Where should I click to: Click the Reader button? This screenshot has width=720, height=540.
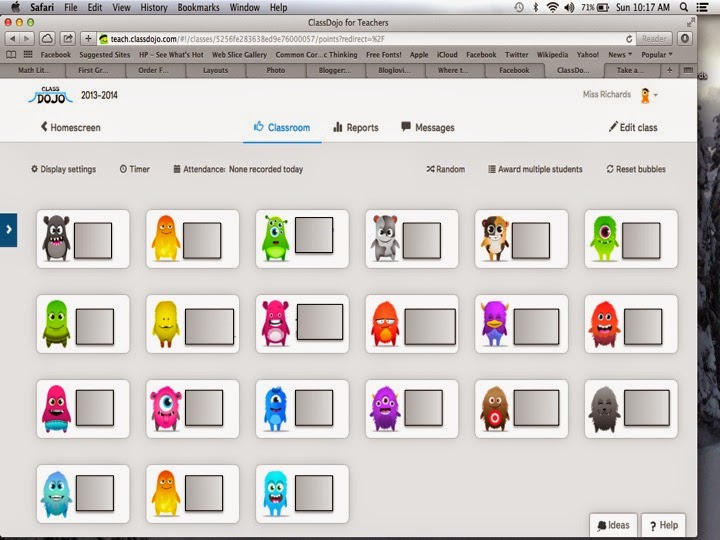click(654, 39)
